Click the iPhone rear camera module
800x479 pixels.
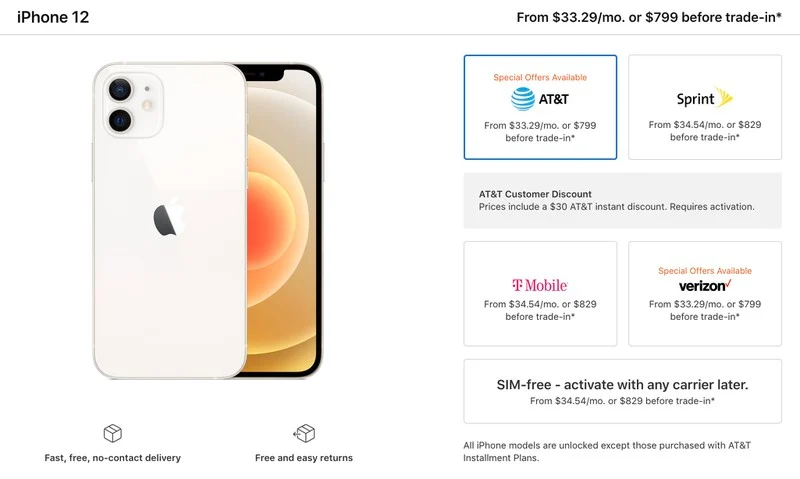click(x=130, y=105)
